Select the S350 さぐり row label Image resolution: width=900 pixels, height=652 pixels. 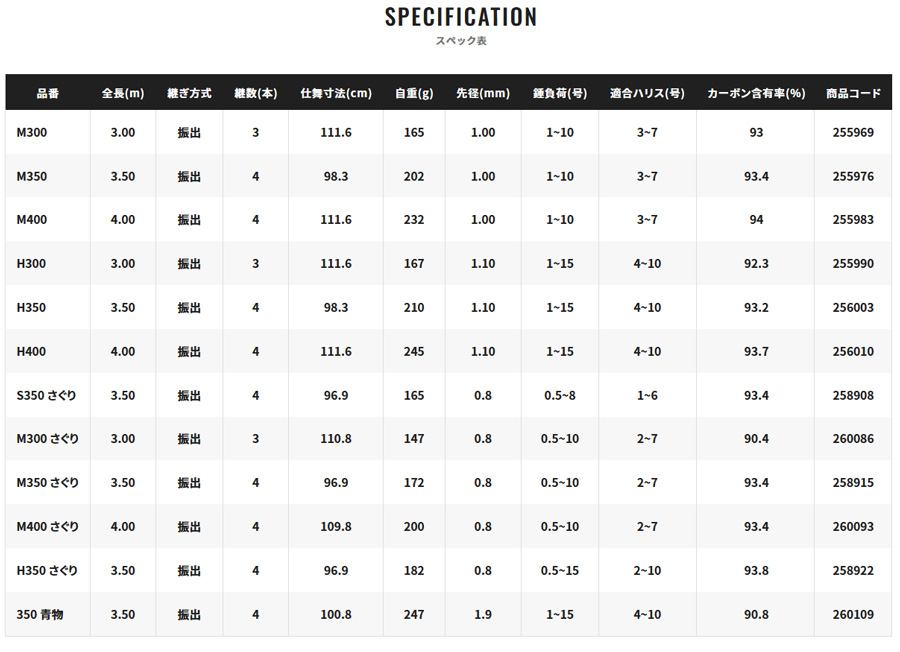coord(47,395)
